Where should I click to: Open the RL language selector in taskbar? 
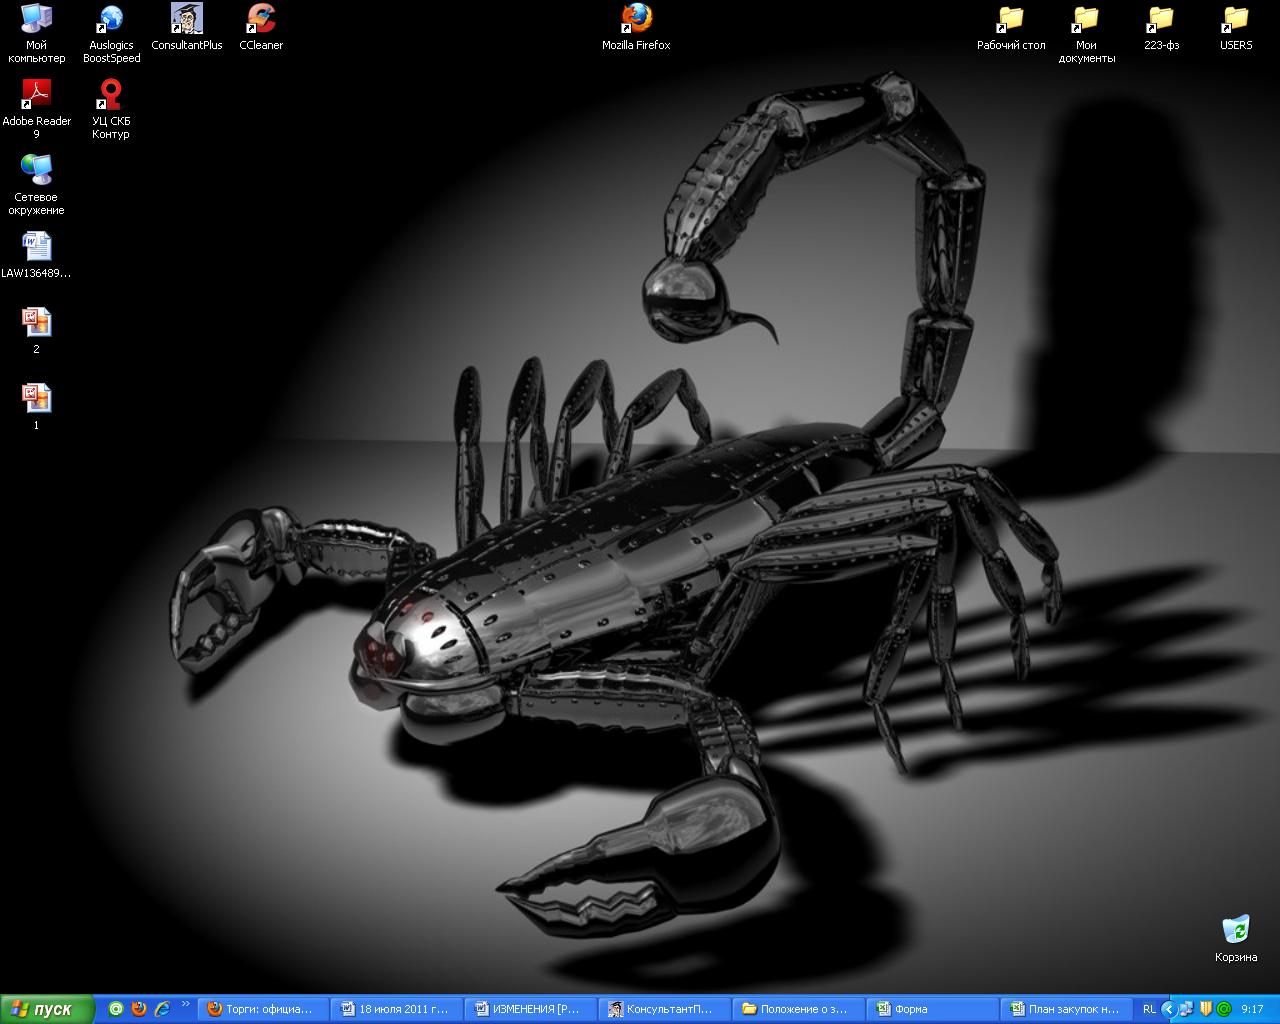tap(1149, 1009)
